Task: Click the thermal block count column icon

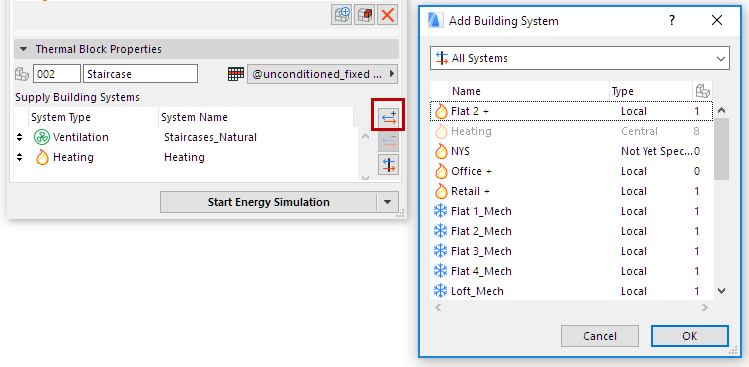Action: (703, 91)
